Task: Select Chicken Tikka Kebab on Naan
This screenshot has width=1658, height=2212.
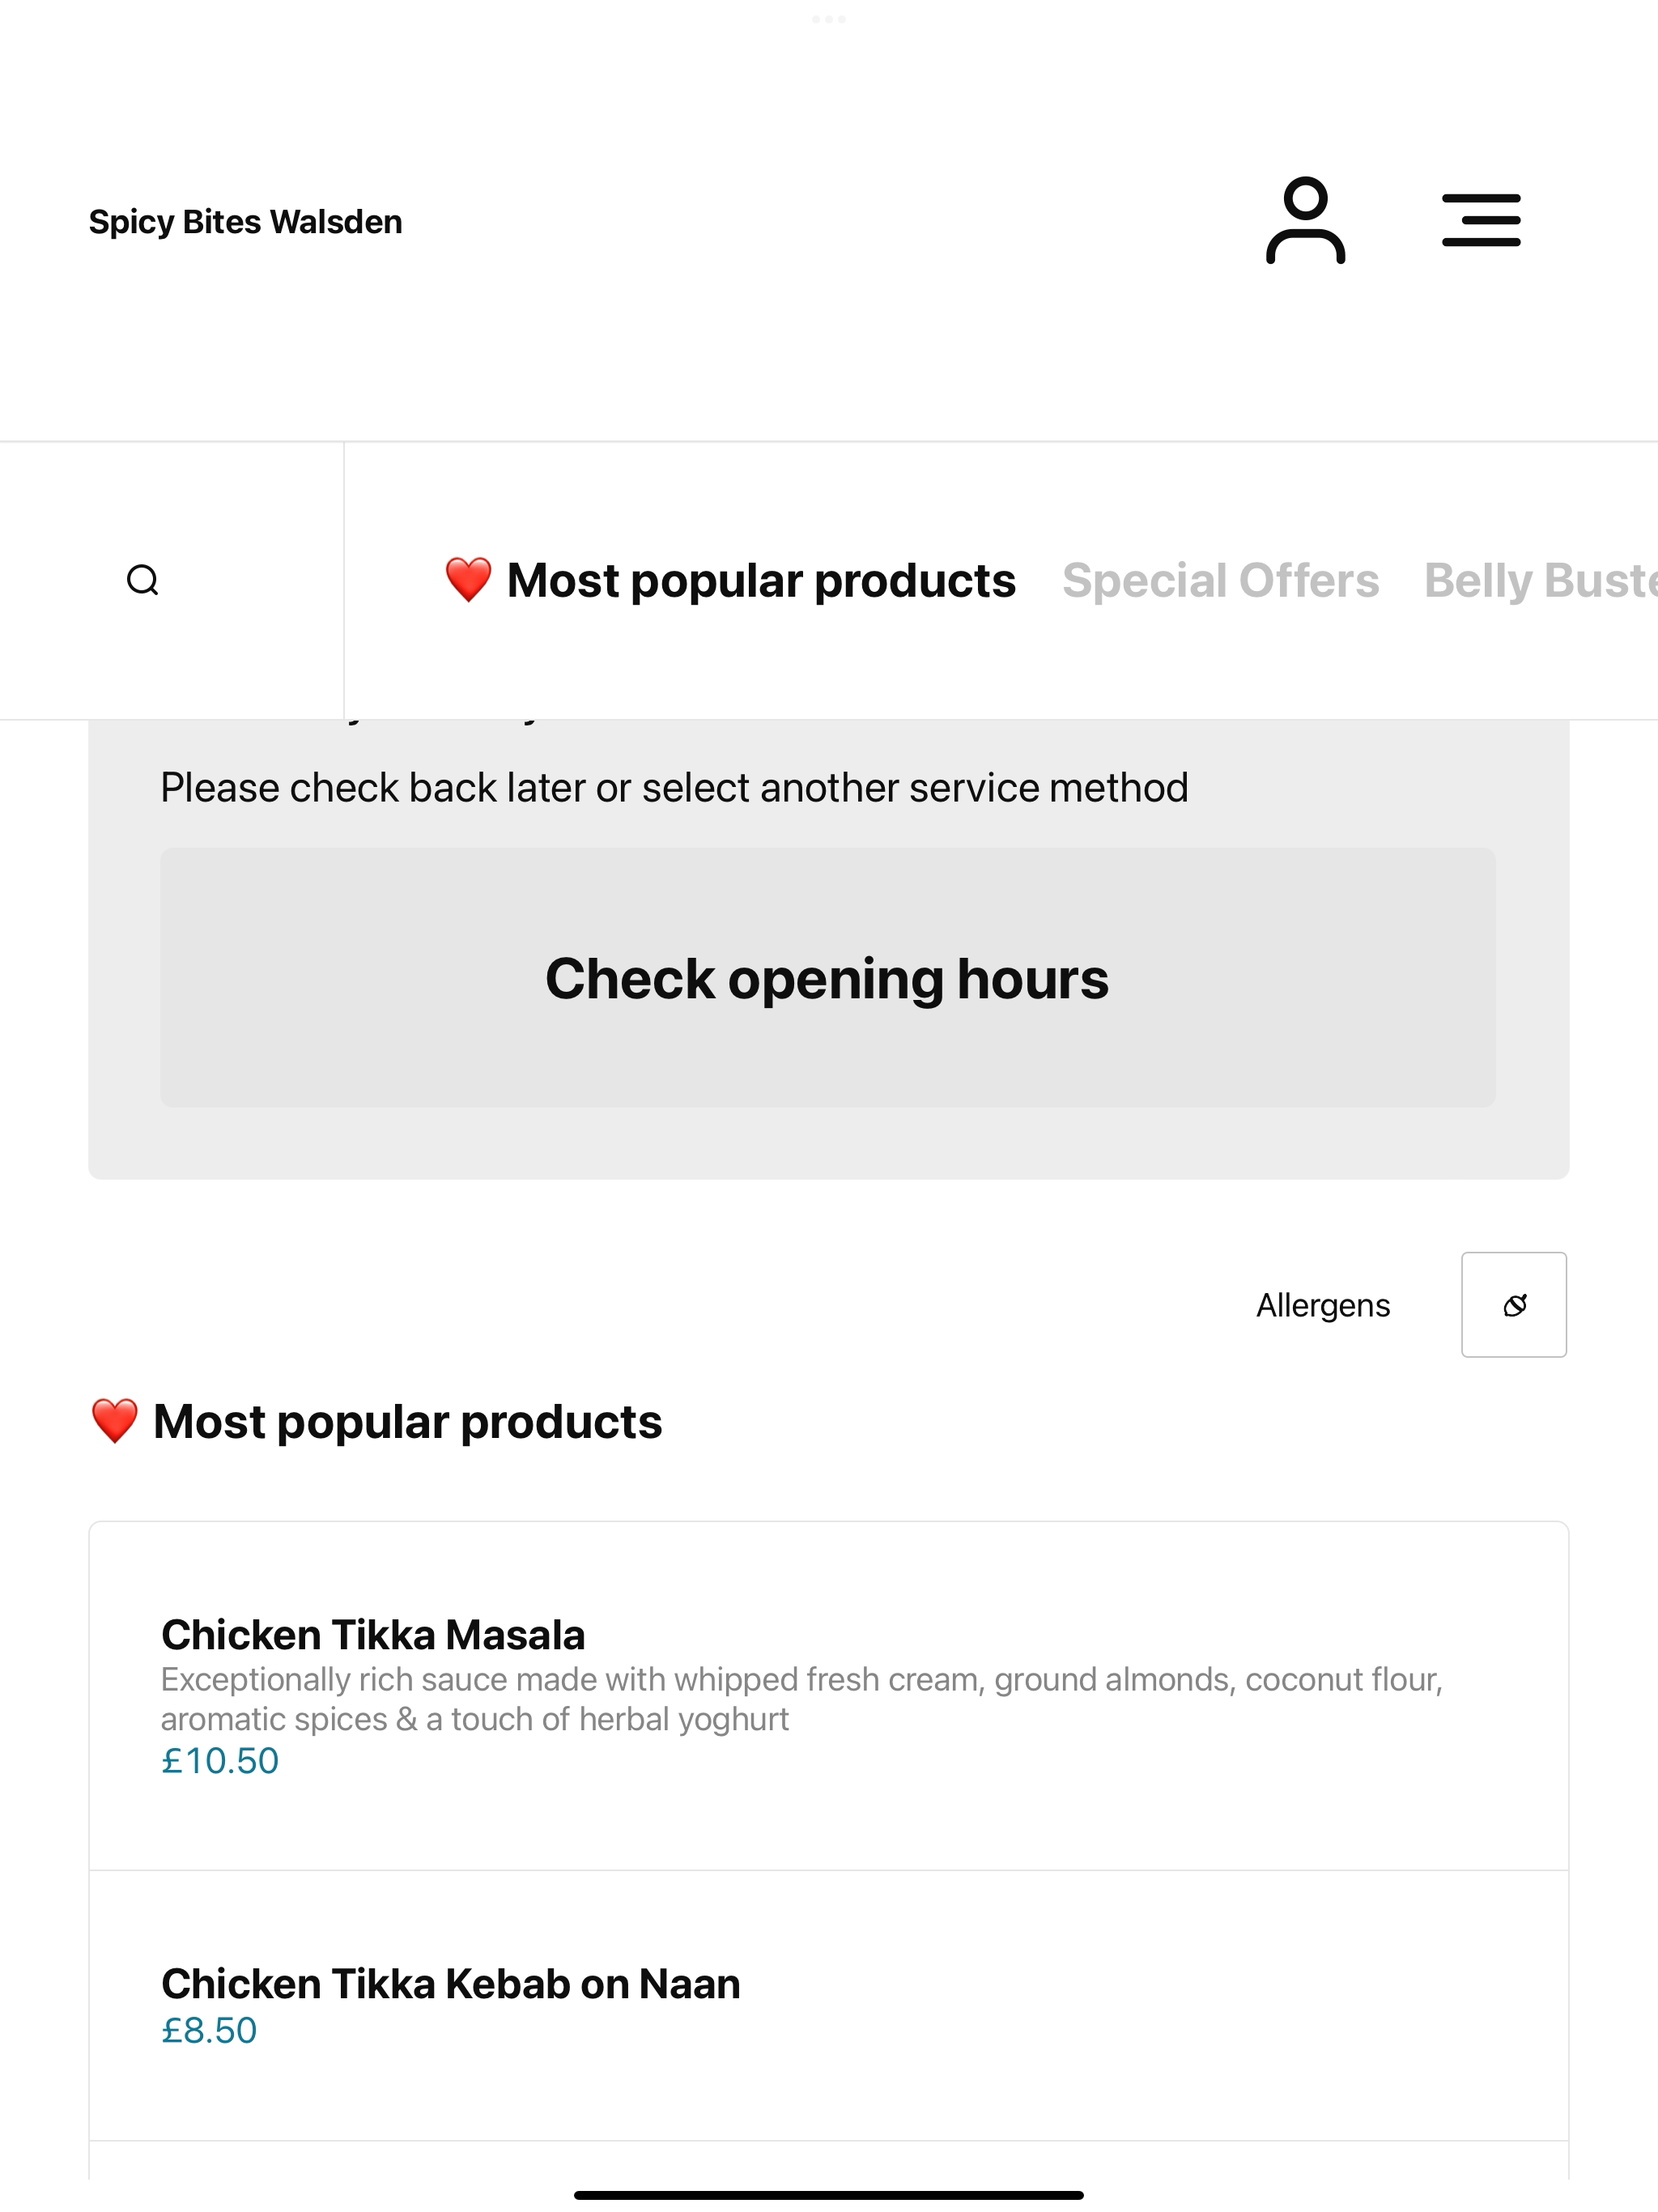Action: 829,2006
